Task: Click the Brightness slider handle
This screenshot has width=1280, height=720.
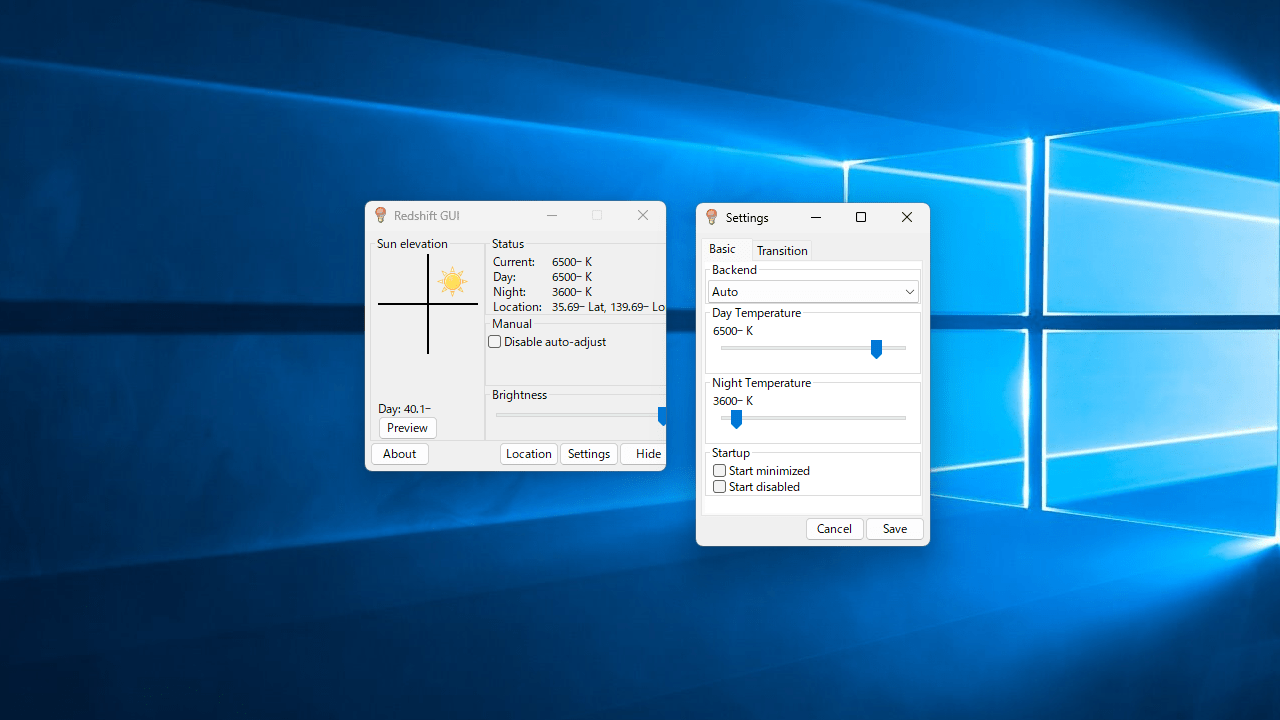Action: point(662,415)
